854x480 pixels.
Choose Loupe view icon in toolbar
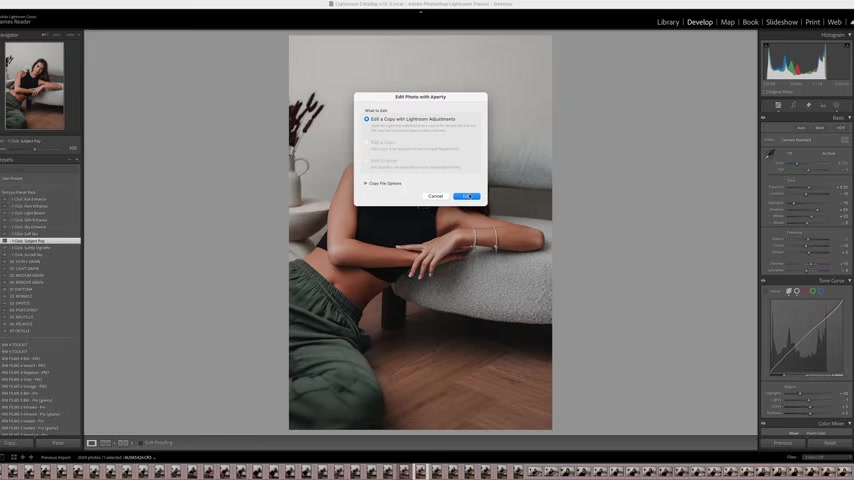coord(92,443)
